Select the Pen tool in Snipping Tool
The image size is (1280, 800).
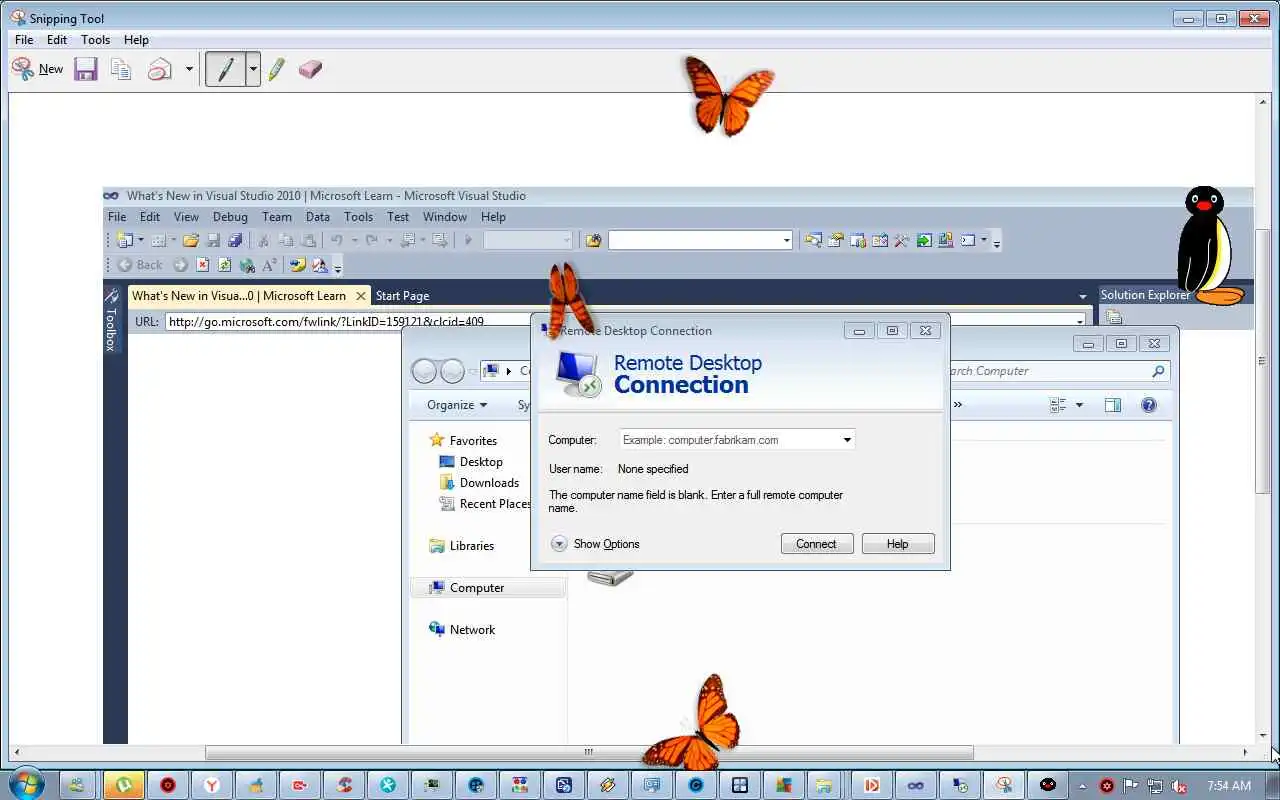[x=226, y=69]
